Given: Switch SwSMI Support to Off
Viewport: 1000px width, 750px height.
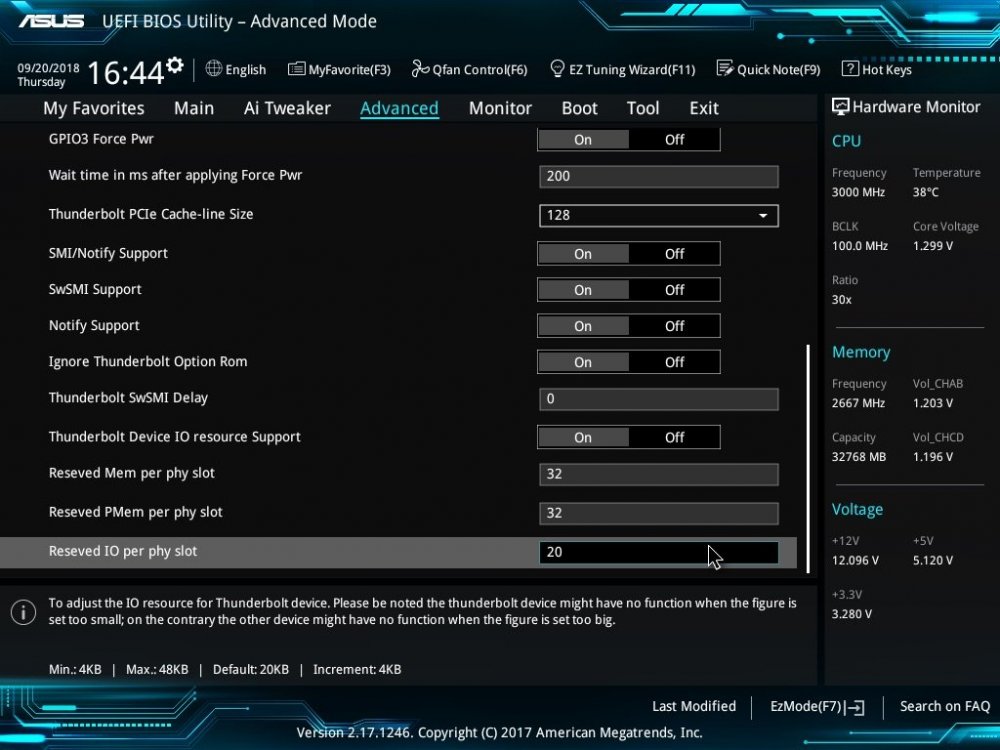Looking at the screenshot, I should point(674,290).
